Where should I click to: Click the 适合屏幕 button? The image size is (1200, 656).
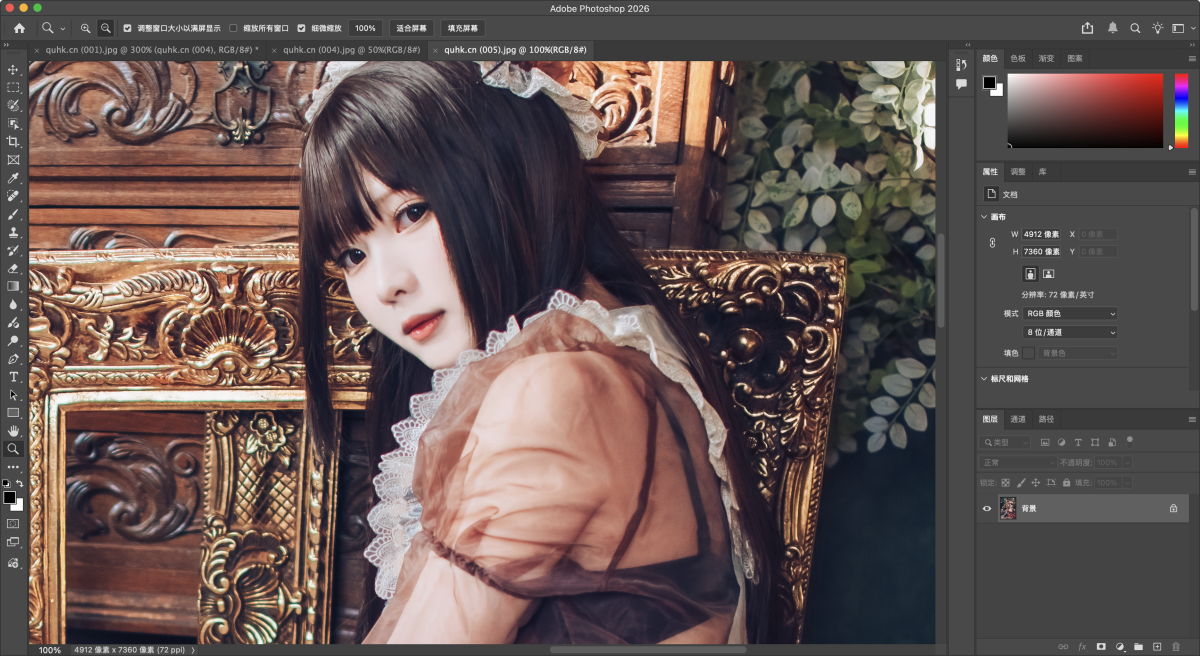(x=412, y=28)
